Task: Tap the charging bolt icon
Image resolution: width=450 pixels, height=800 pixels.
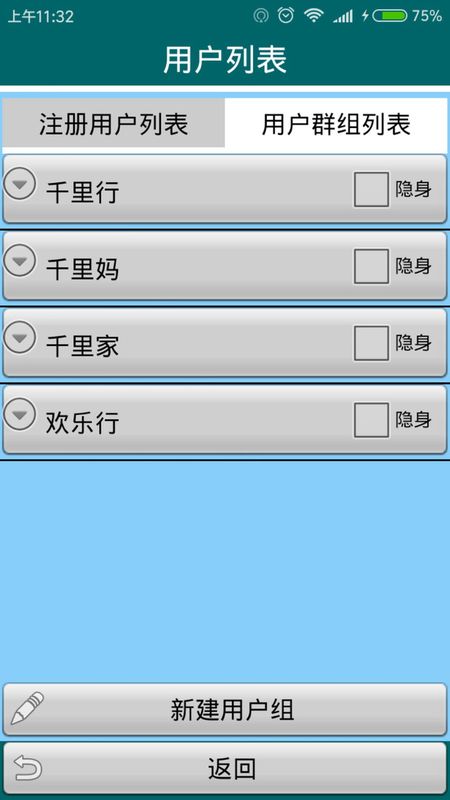Action: click(x=365, y=16)
